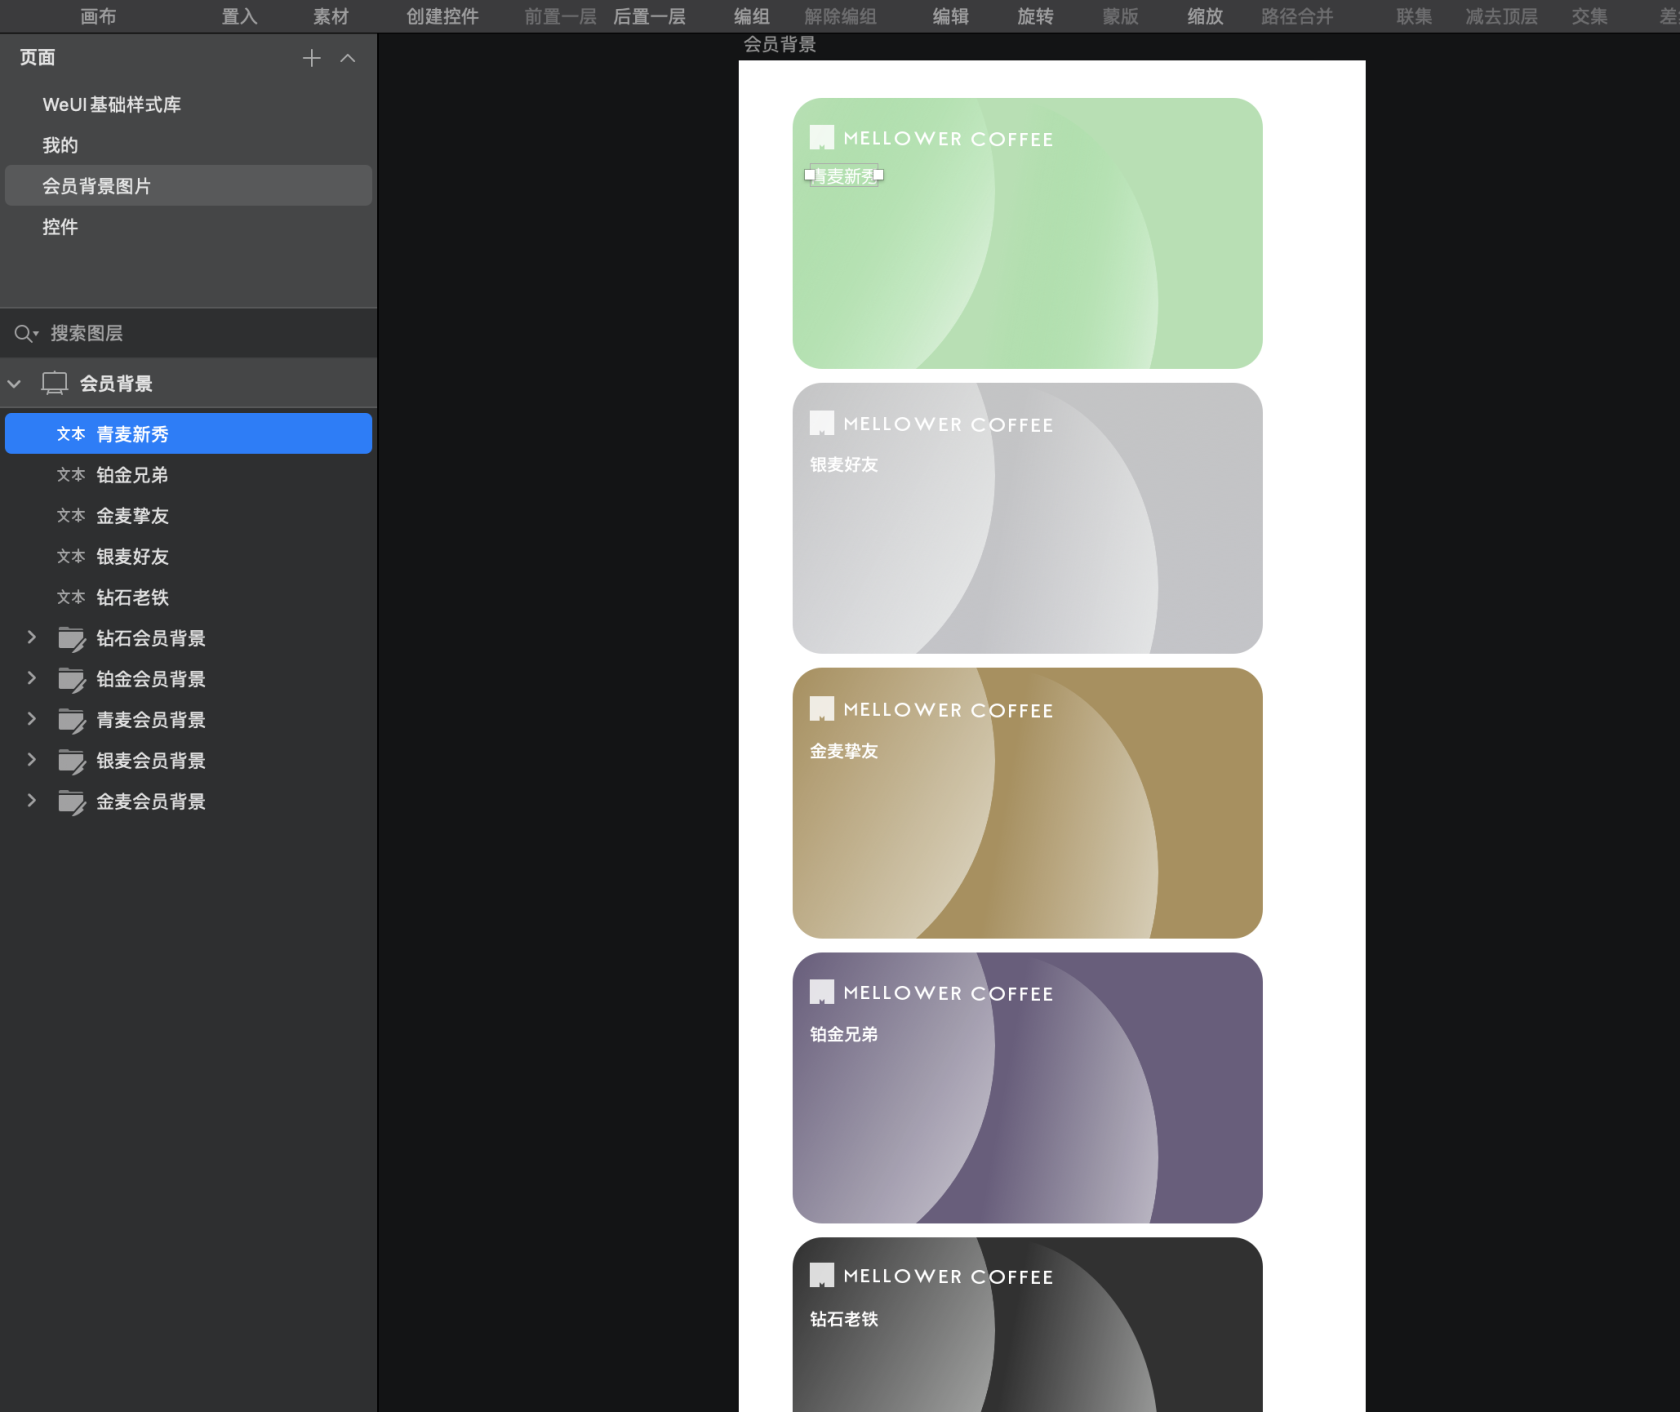Click the 页面 panel header
The height and width of the screenshot is (1412, 1680).
(38, 58)
